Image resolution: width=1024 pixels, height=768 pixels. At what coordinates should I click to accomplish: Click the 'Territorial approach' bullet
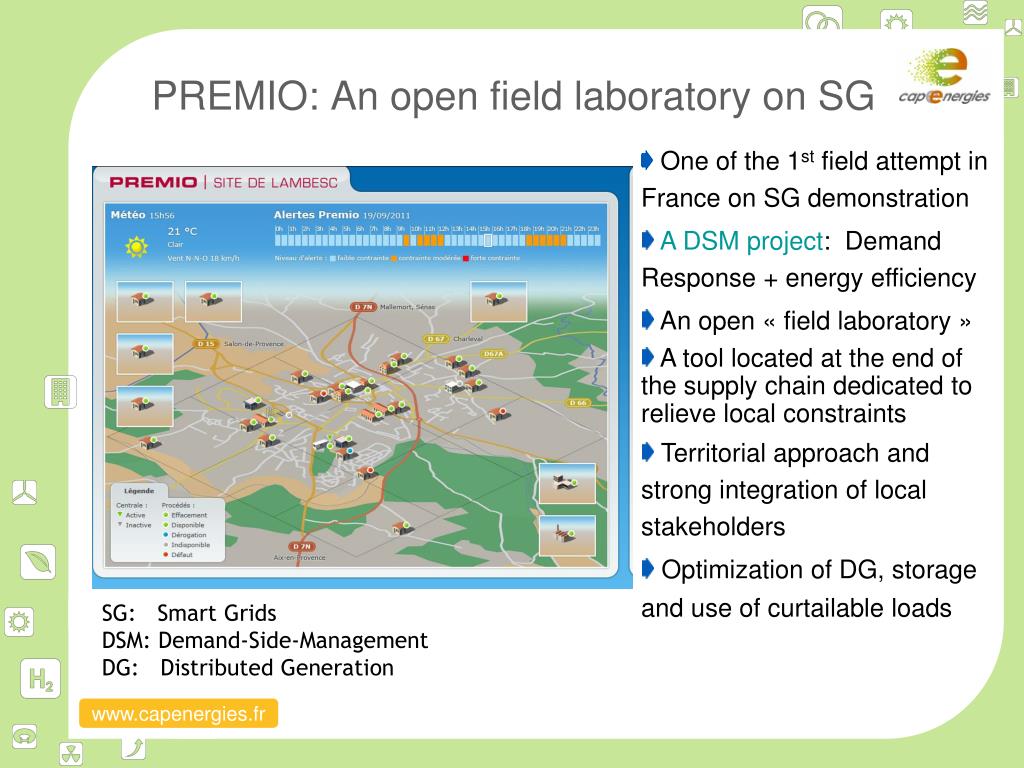pyautogui.click(x=785, y=490)
